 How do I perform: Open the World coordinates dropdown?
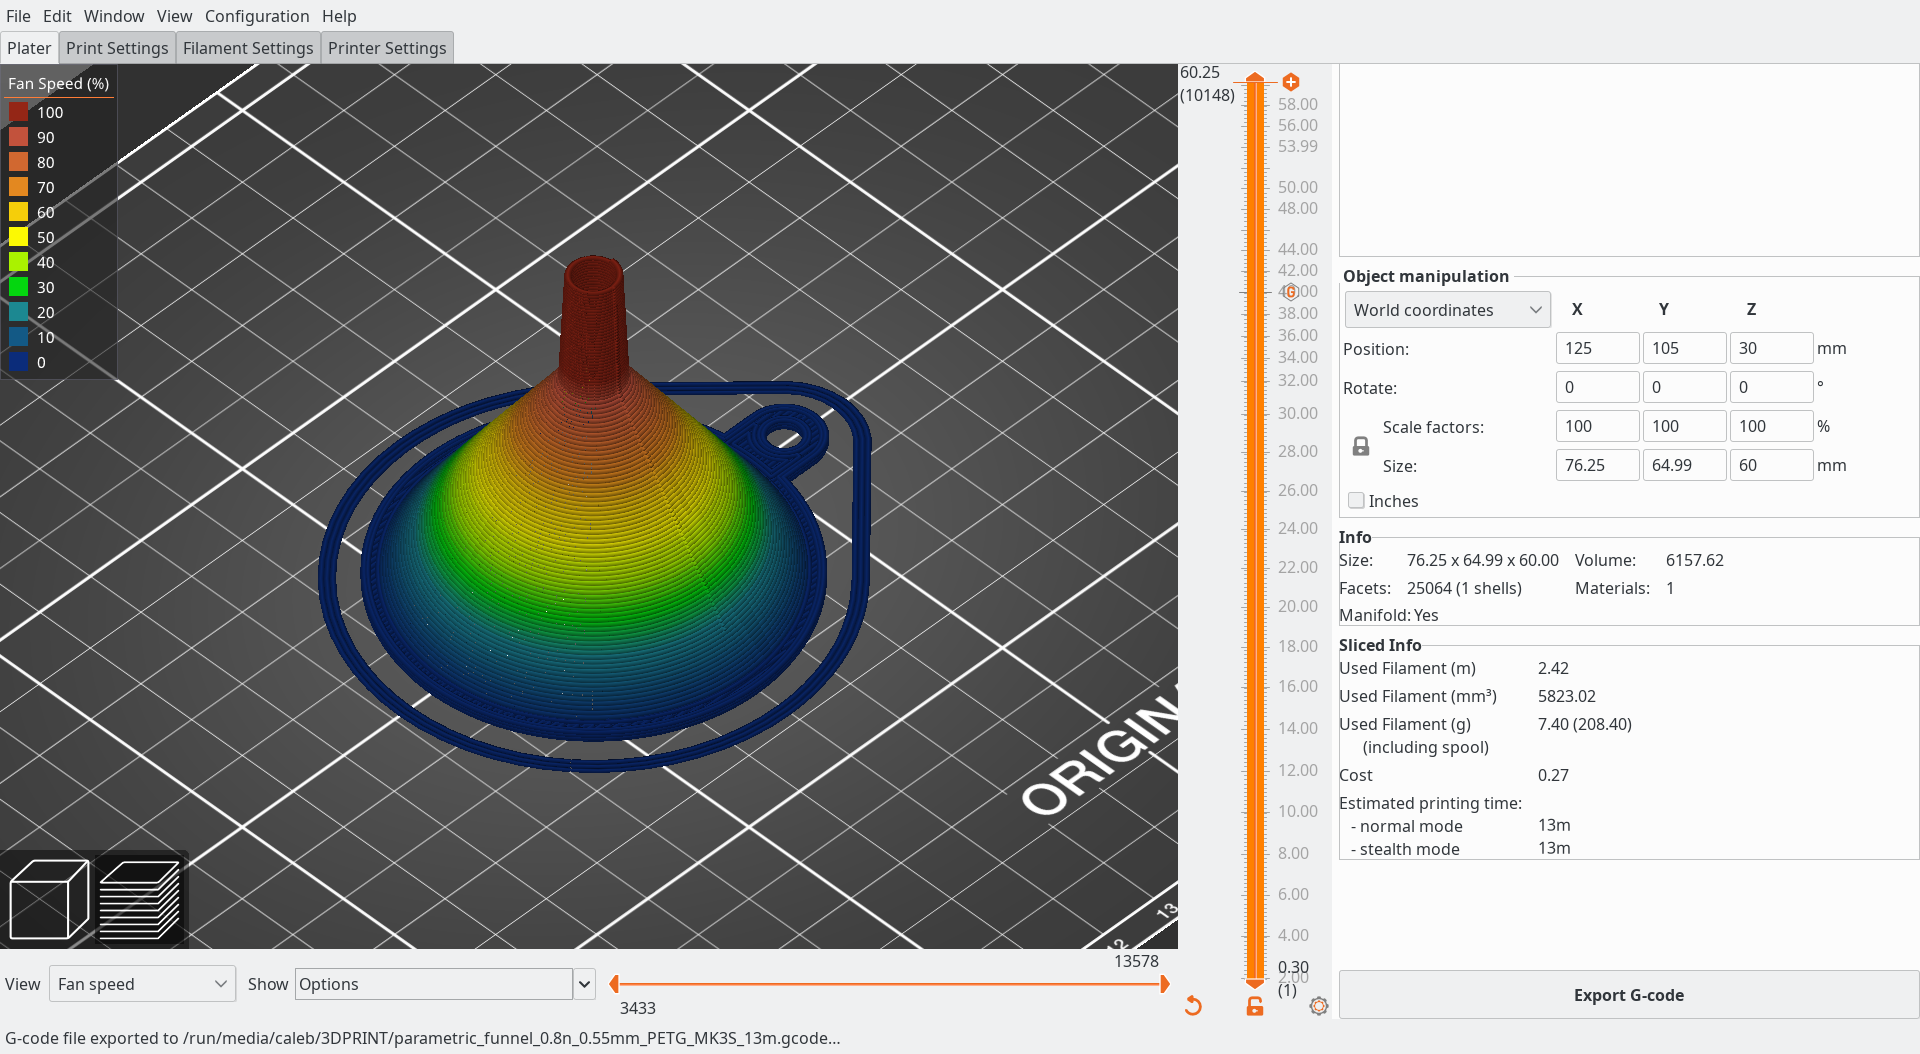(x=1447, y=310)
